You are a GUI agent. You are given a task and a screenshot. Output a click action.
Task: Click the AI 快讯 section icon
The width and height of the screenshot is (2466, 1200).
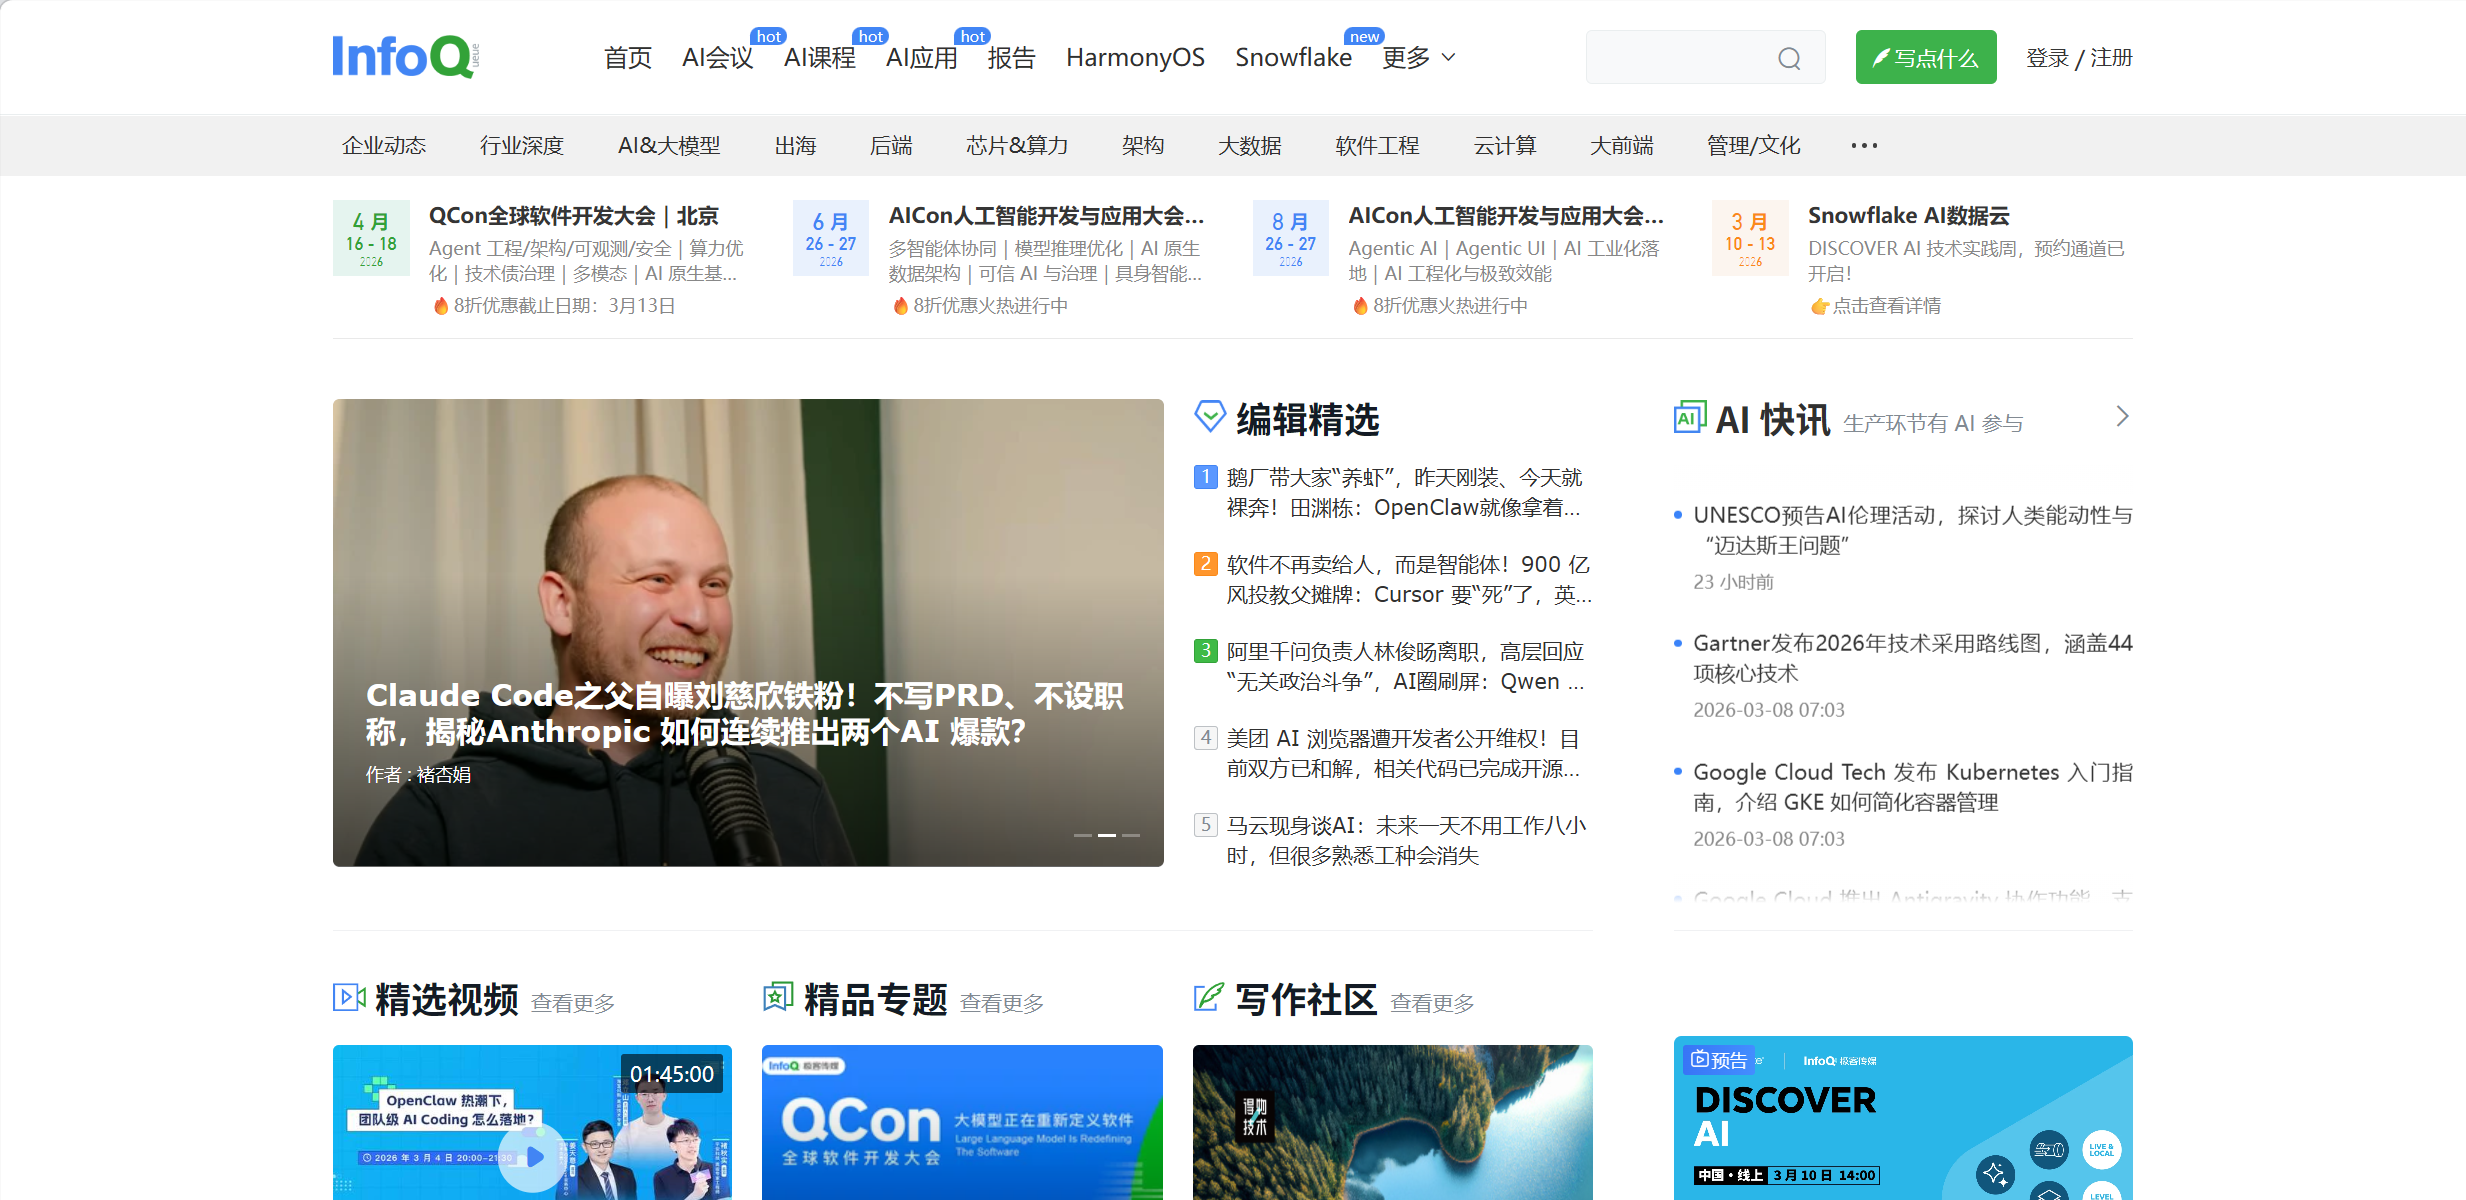coord(1689,418)
